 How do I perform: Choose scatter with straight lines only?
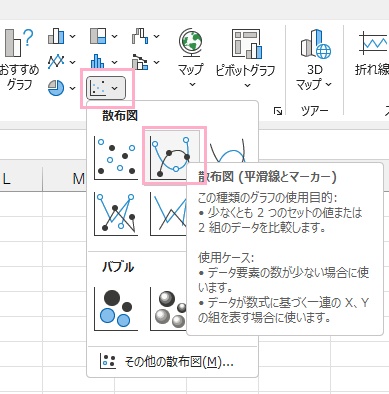[168, 214]
